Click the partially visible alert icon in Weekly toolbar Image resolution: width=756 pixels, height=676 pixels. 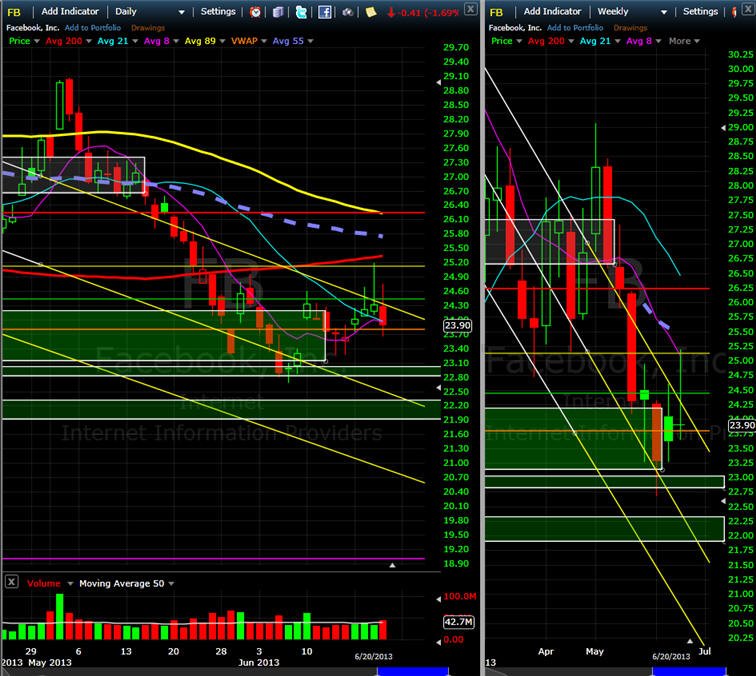coord(734,12)
